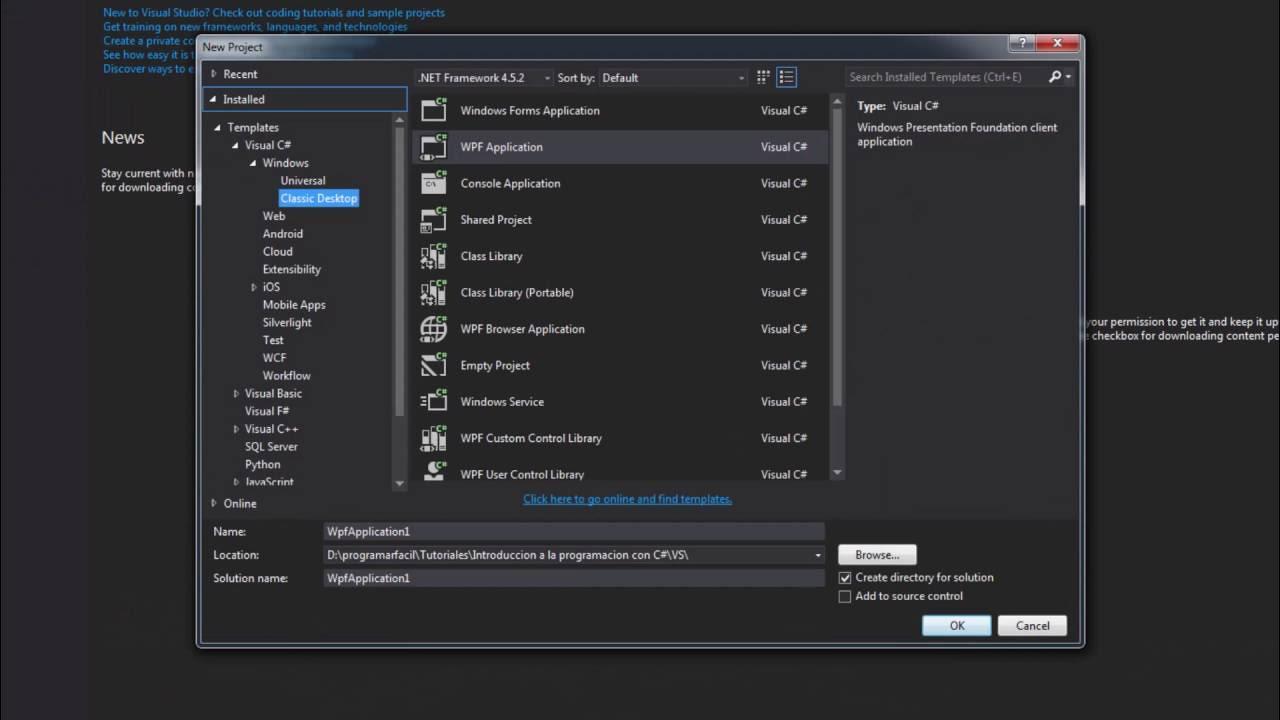
Task: Expand the Visual Basic tree node
Action: 236,394
